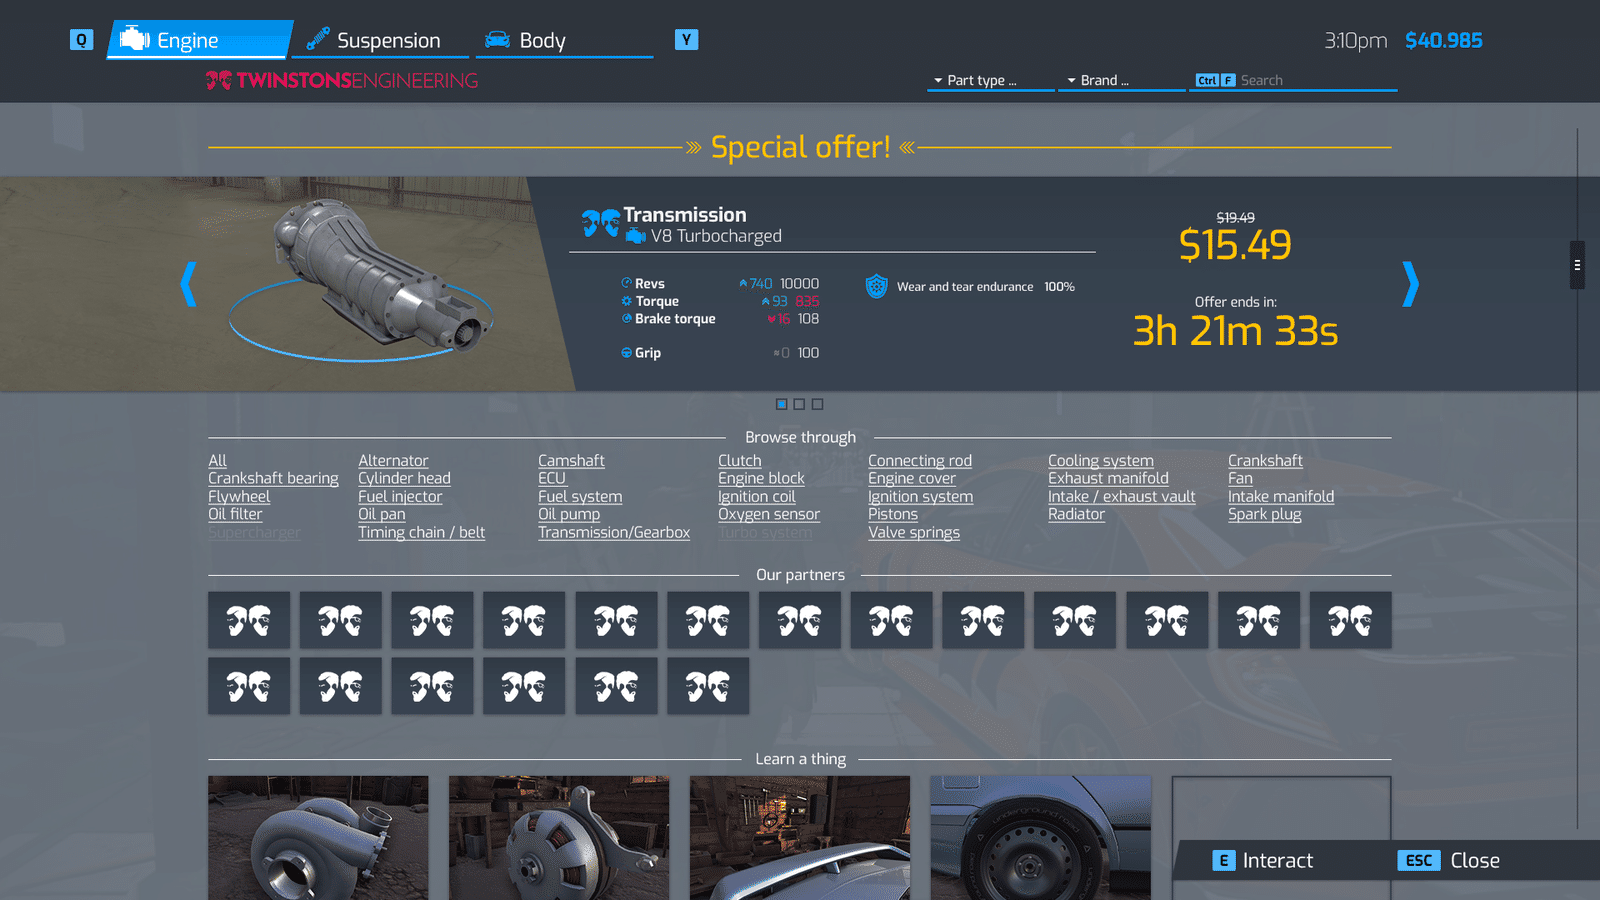Screen dimensions: 1600x900
Task: Open the Camshaft category link
Action: (x=571, y=461)
